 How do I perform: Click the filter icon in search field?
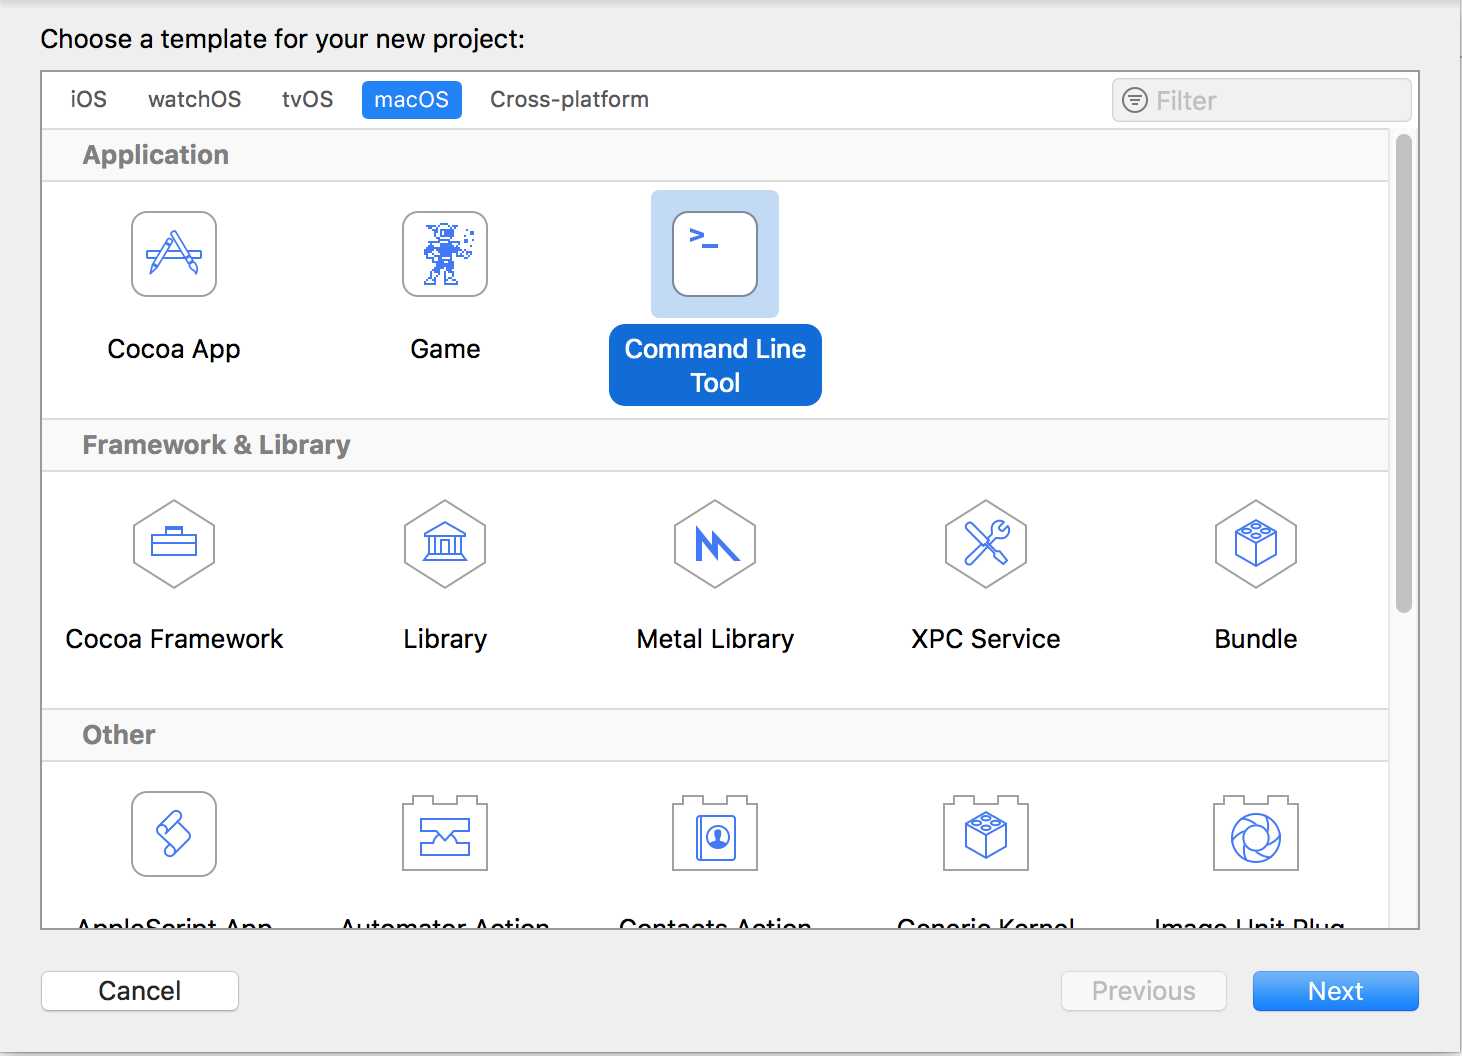(x=1135, y=100)
